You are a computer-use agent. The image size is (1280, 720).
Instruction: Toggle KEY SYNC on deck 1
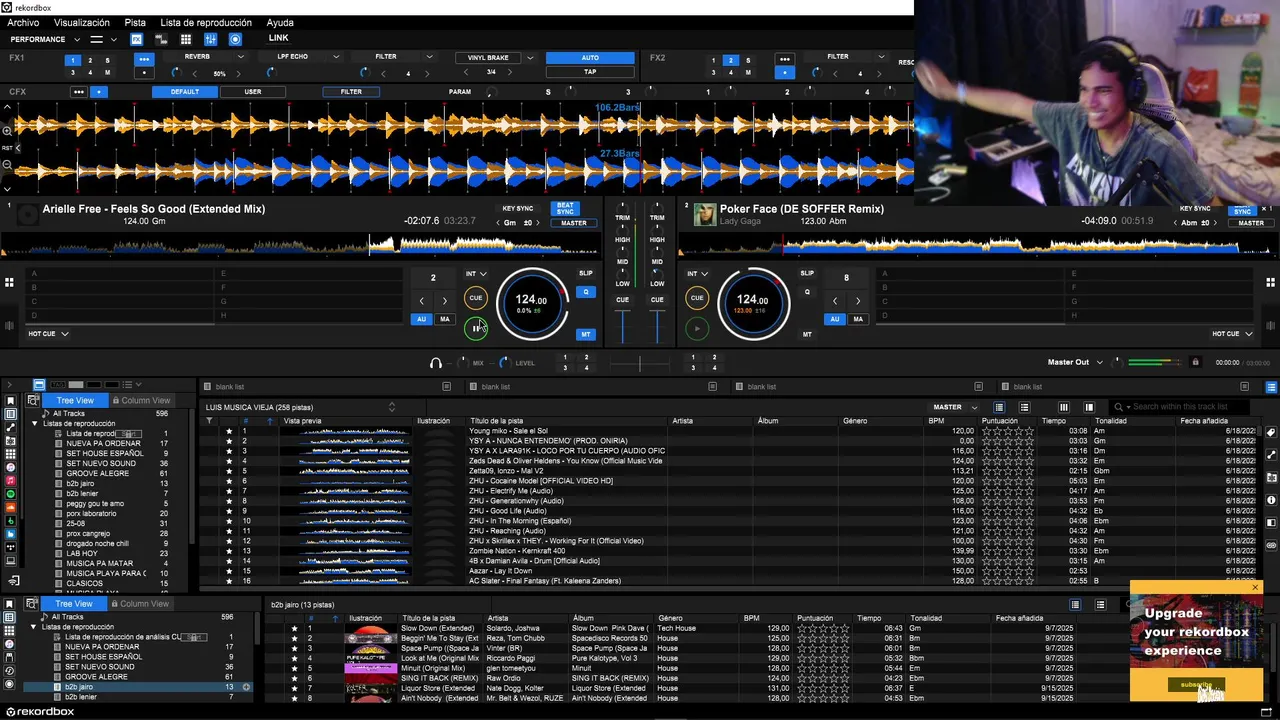click(518, 209)
